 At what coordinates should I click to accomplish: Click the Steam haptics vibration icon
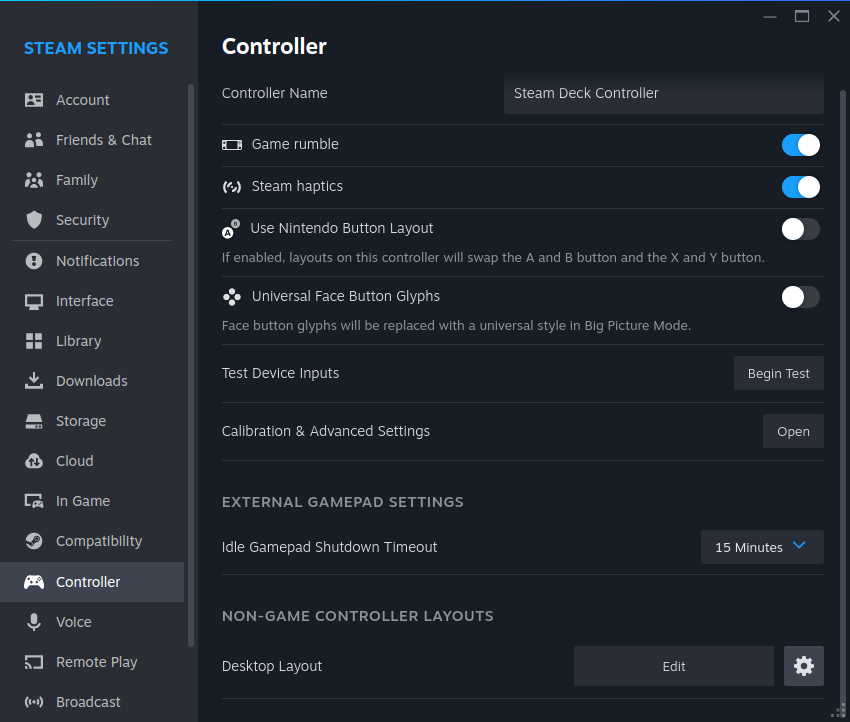click(x=232, y=187)
